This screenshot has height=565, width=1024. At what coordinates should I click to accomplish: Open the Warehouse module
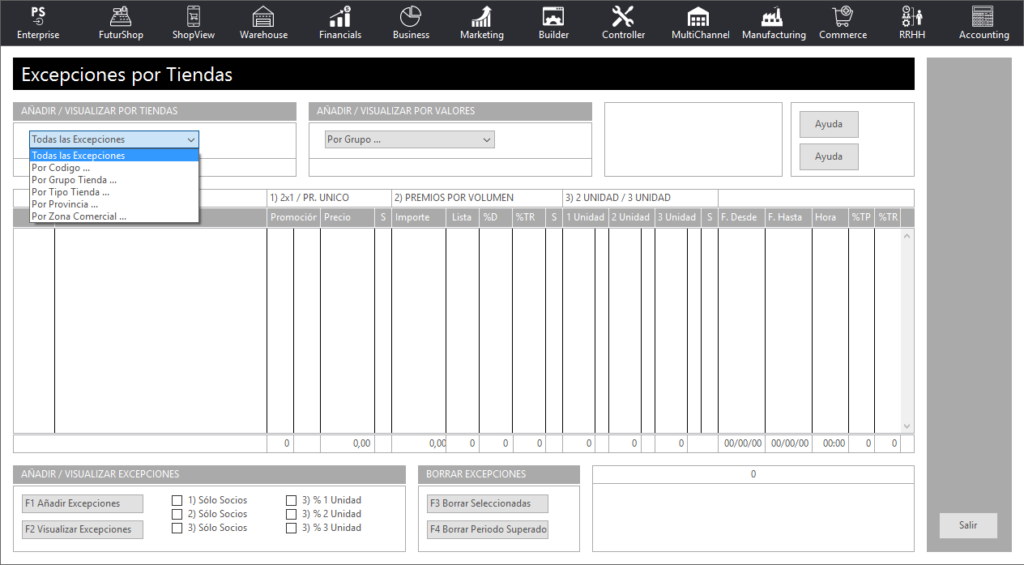[263, 24]
